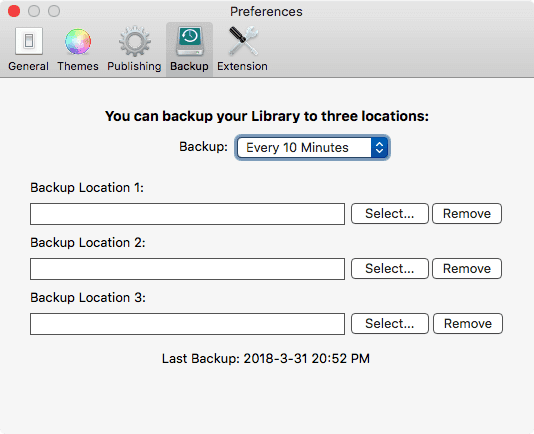Screen dimensions: 534x434
Task: Choose a folder with Select for Backup Location 1
Action: 390,214
